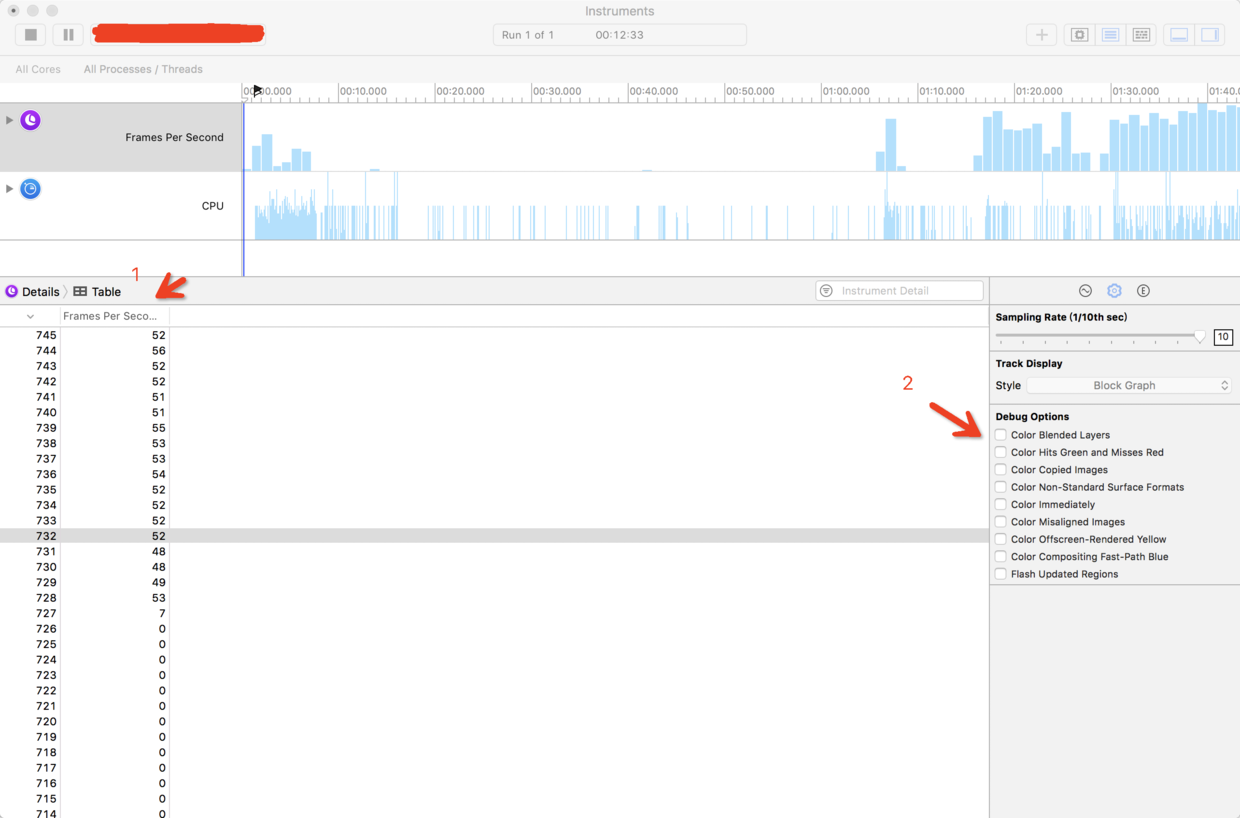This screenshot has width=1240, height=818.
Task: Select the list strategy view icon
Action: 1110,35
